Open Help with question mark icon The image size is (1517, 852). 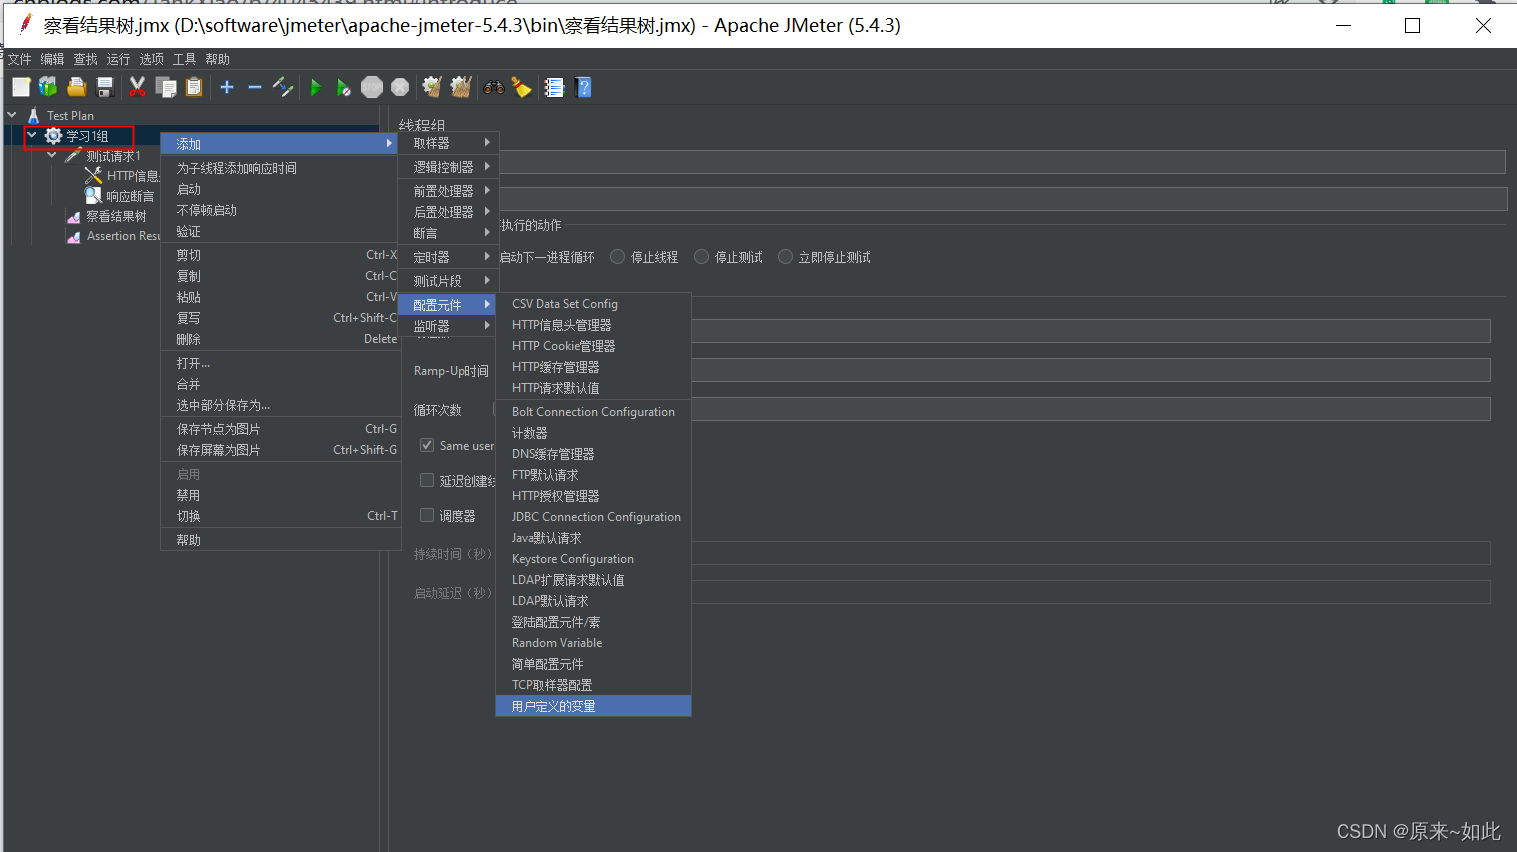tap(584, 88)
